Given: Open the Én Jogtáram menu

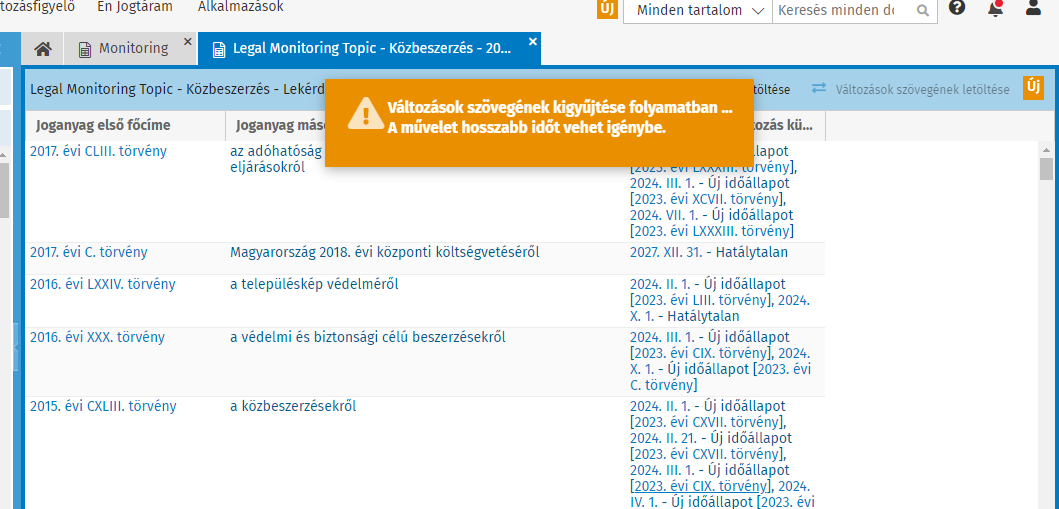Looking at the screenshot, I should pos(135,7).
